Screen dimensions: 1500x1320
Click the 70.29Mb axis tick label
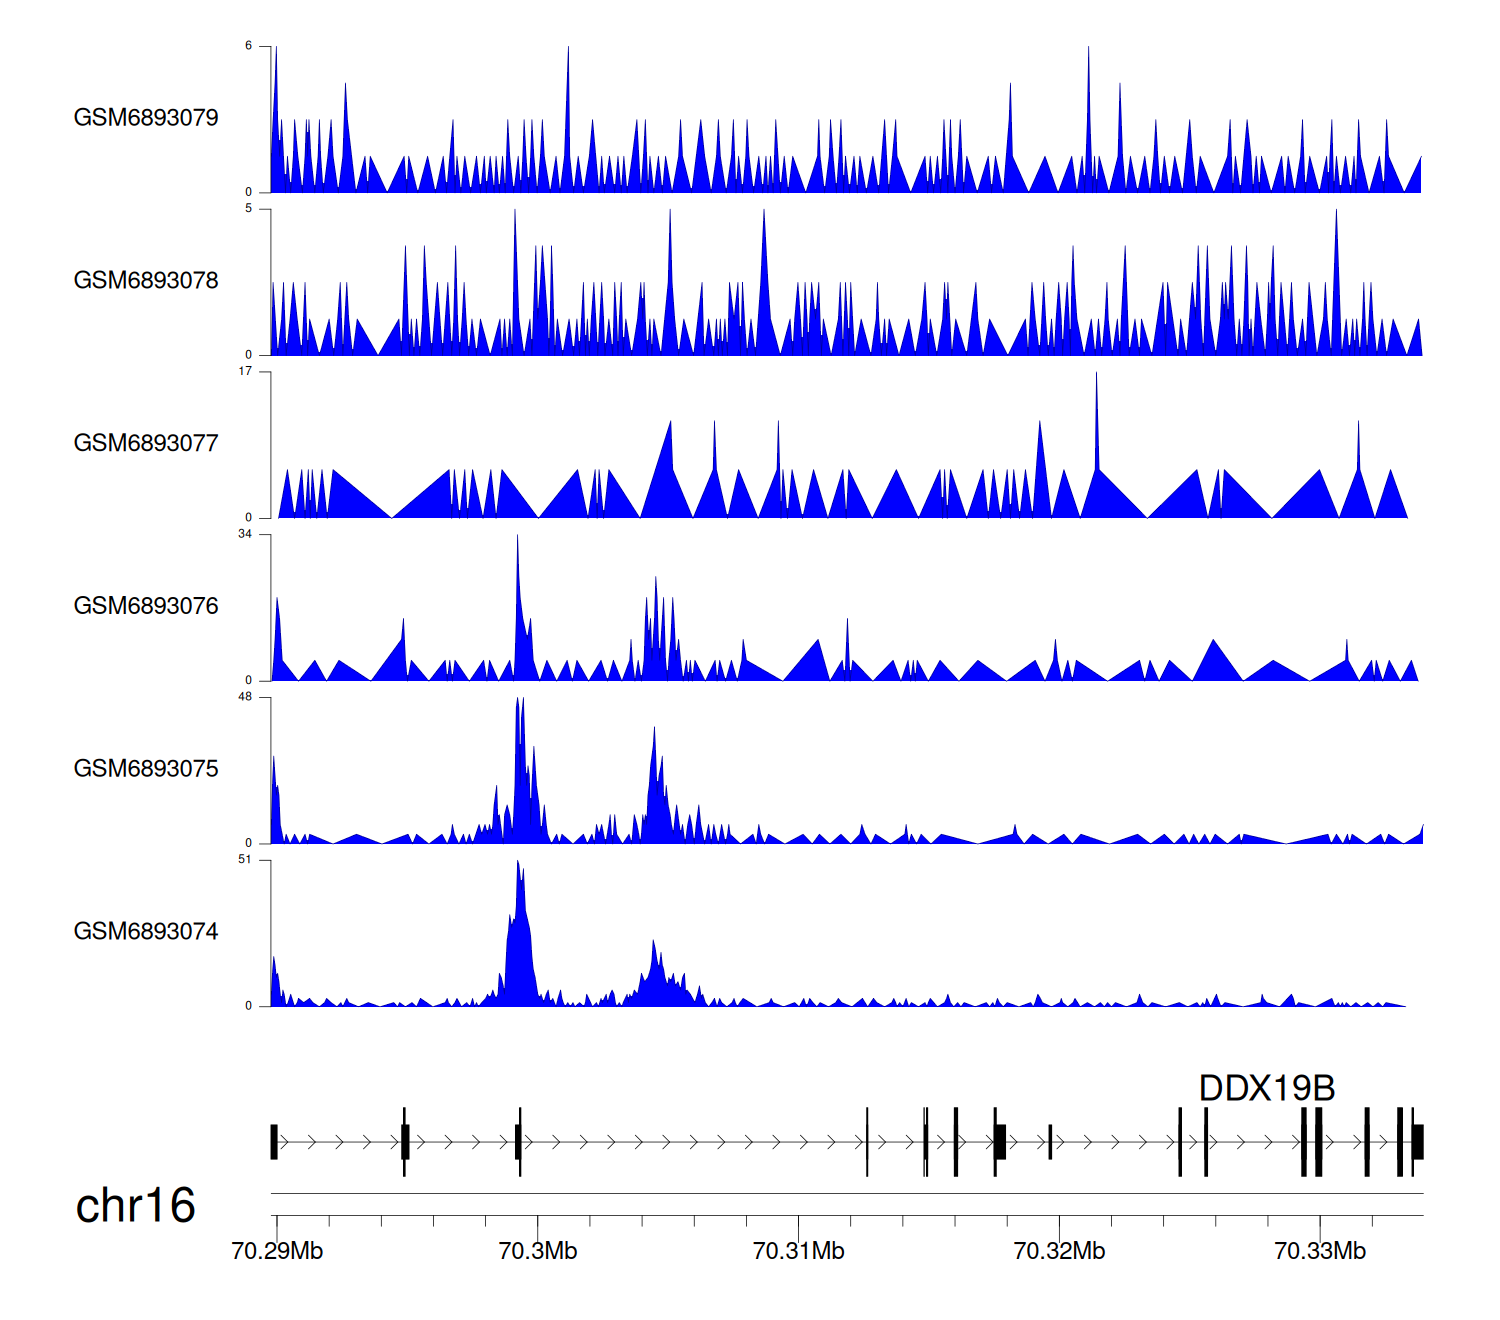[x=277, y=1252]
